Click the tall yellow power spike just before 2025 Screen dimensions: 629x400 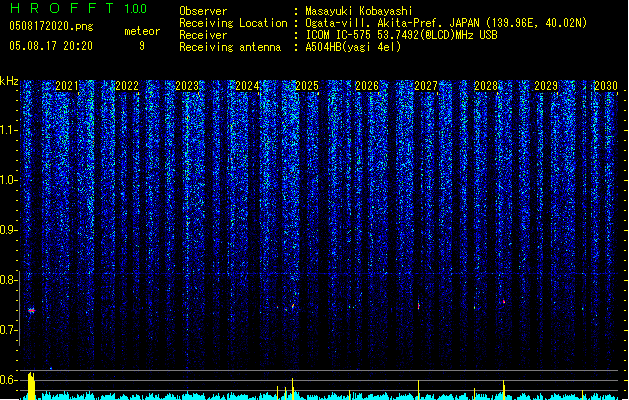tap(292, 389)
